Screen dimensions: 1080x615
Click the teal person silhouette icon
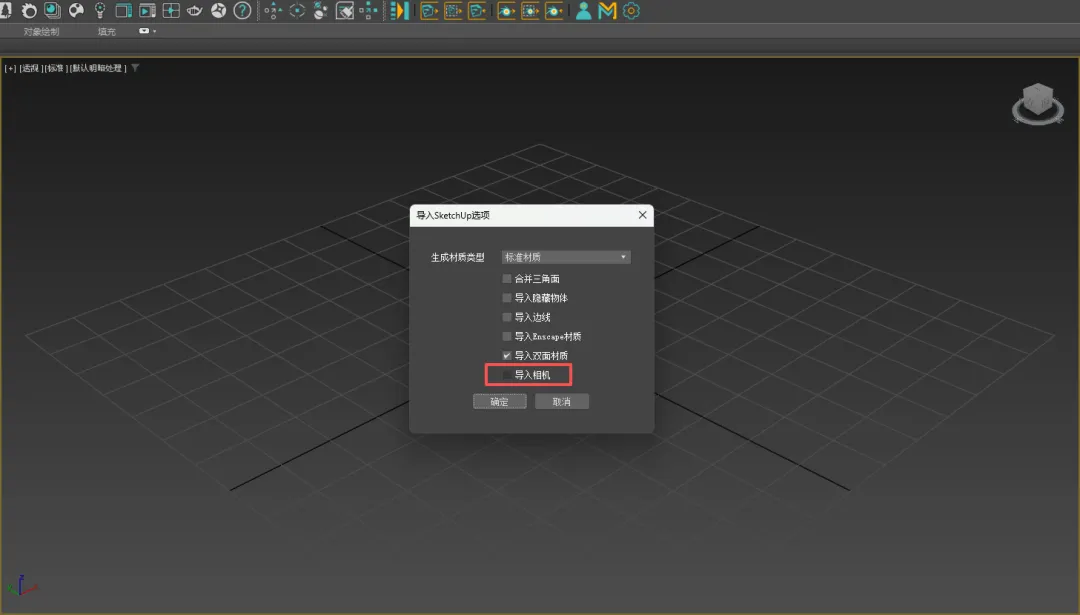pos(583,10)
